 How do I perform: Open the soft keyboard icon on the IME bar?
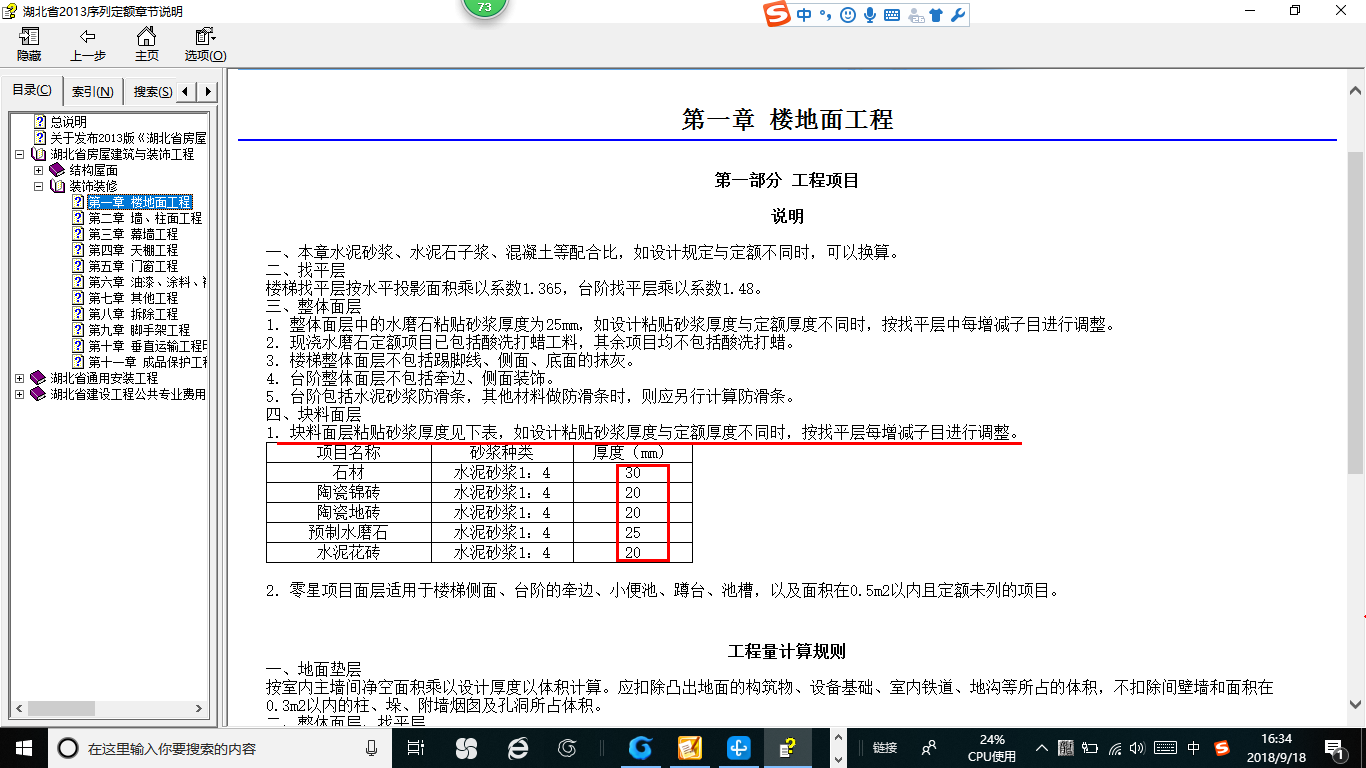(x=892, y=15)
